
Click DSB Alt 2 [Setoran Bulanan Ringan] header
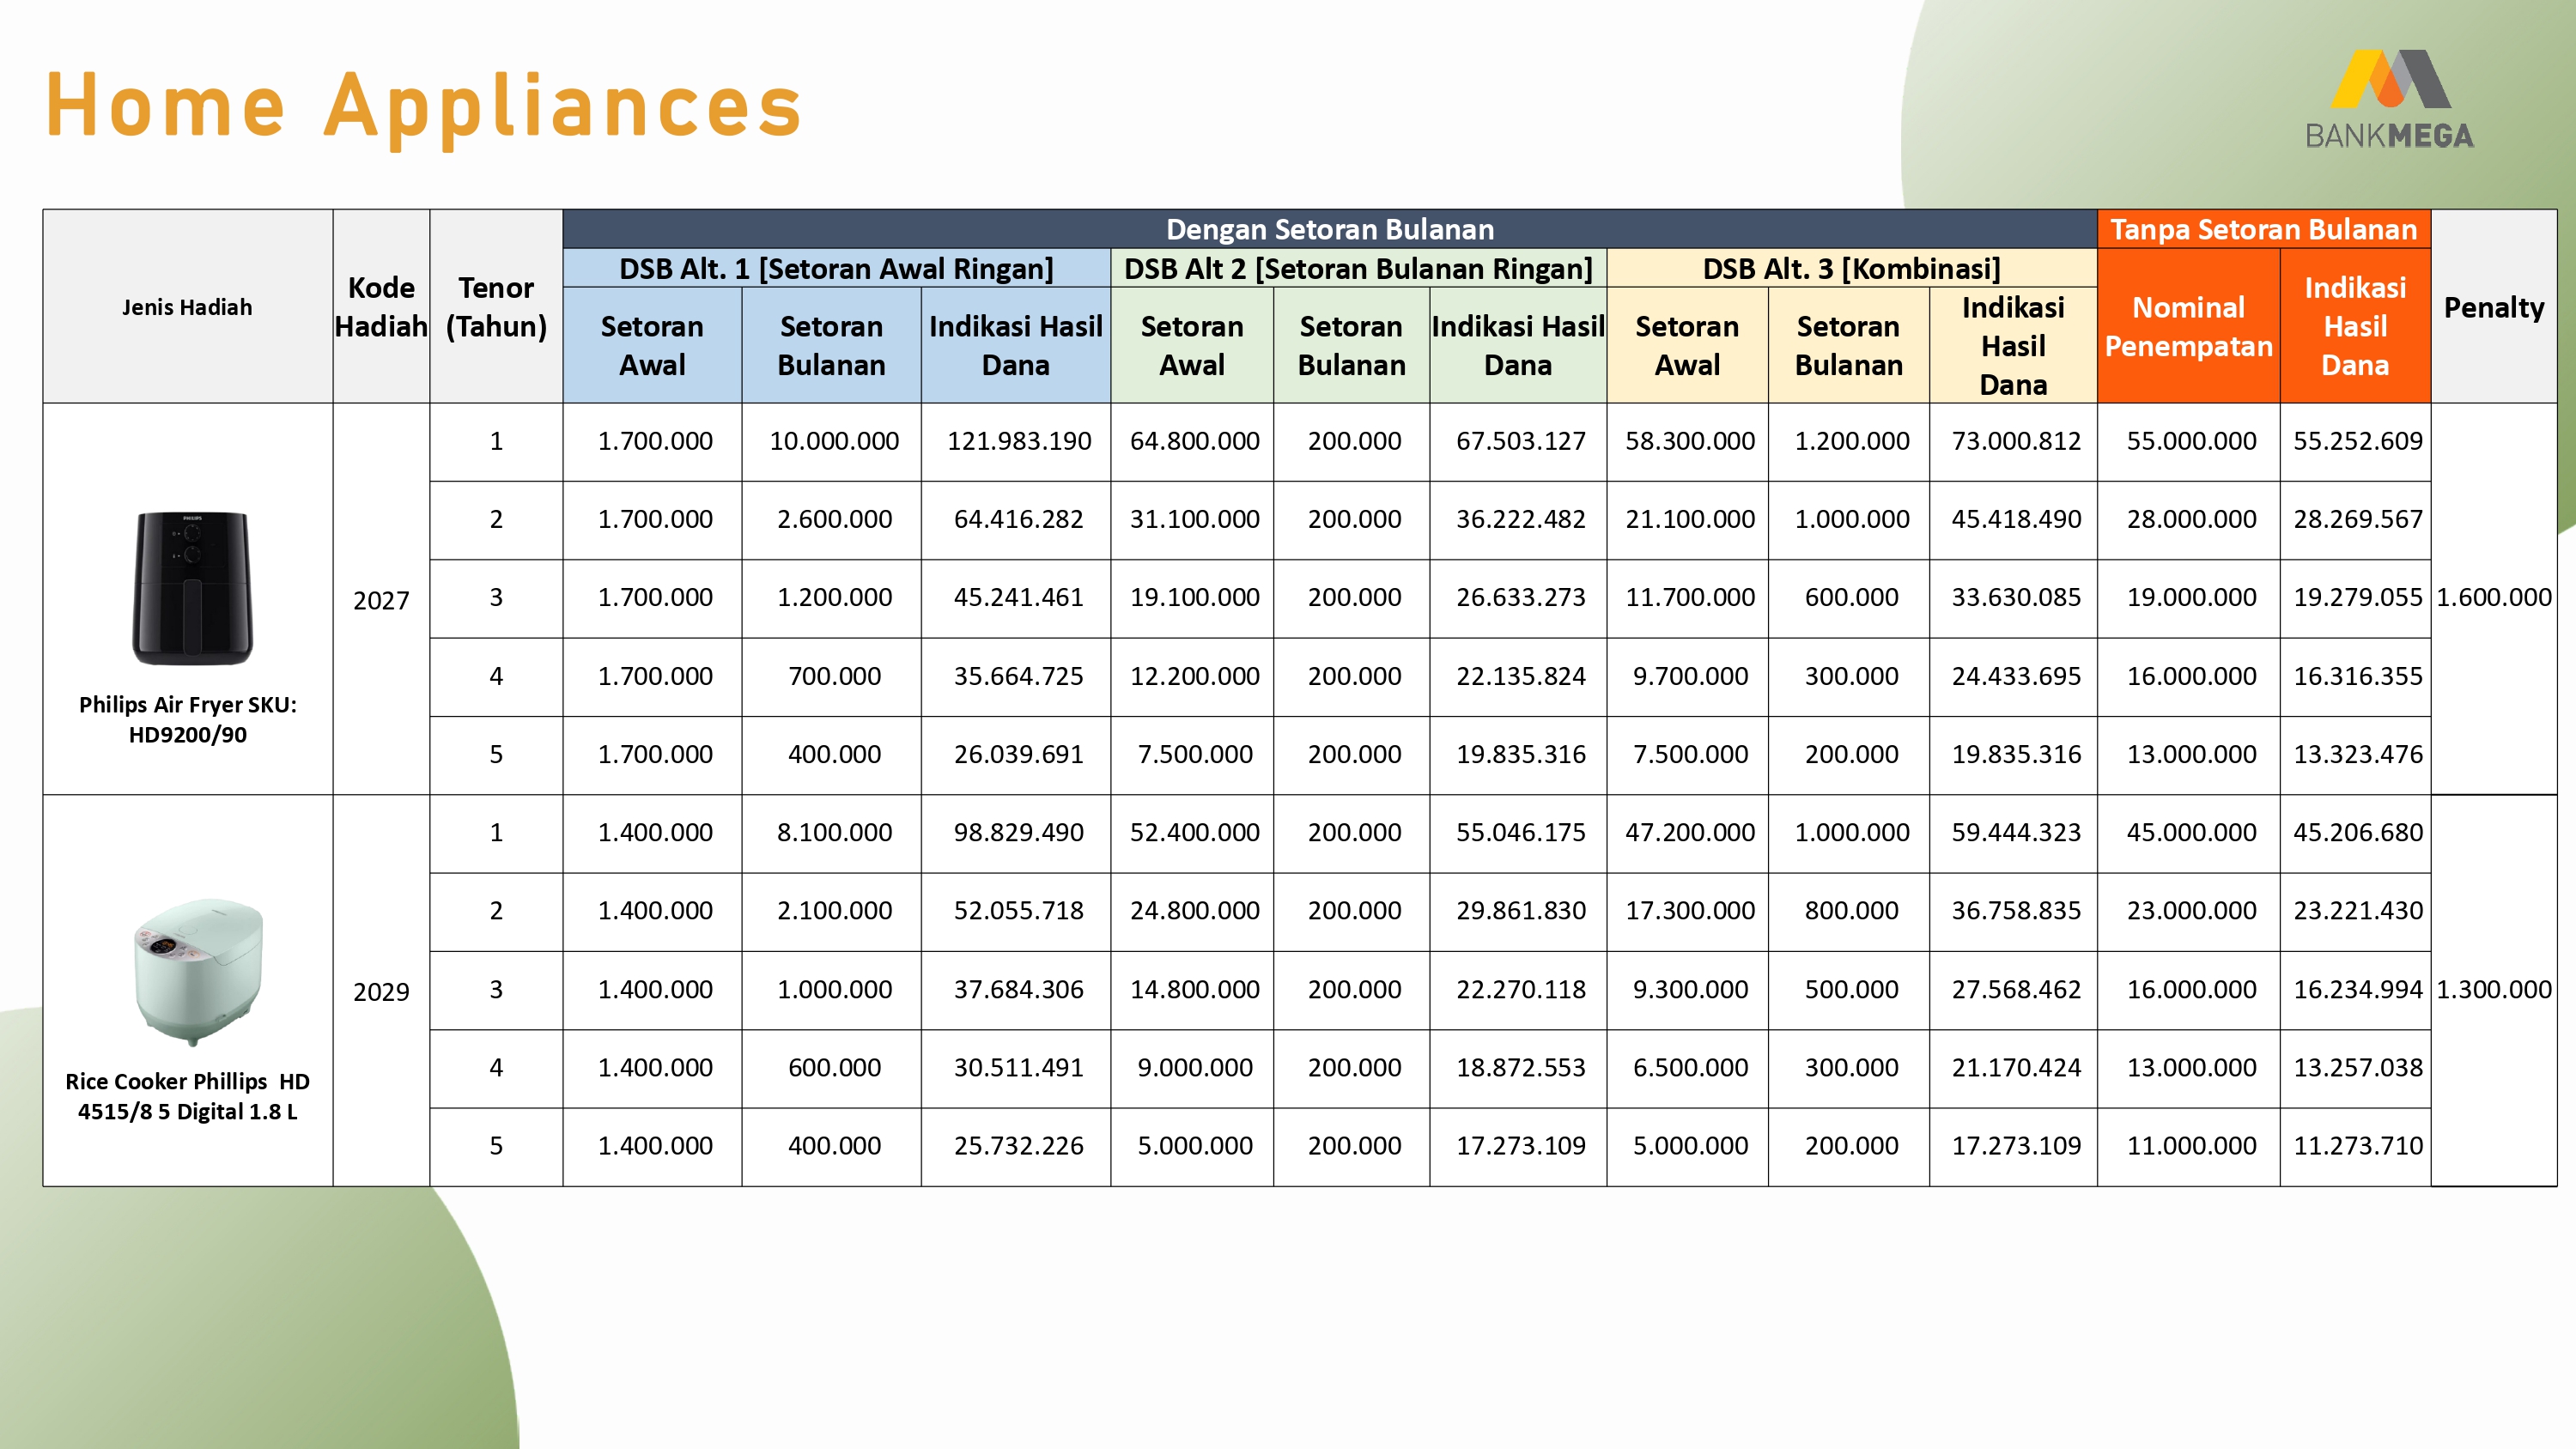(x=1358, y=268)
